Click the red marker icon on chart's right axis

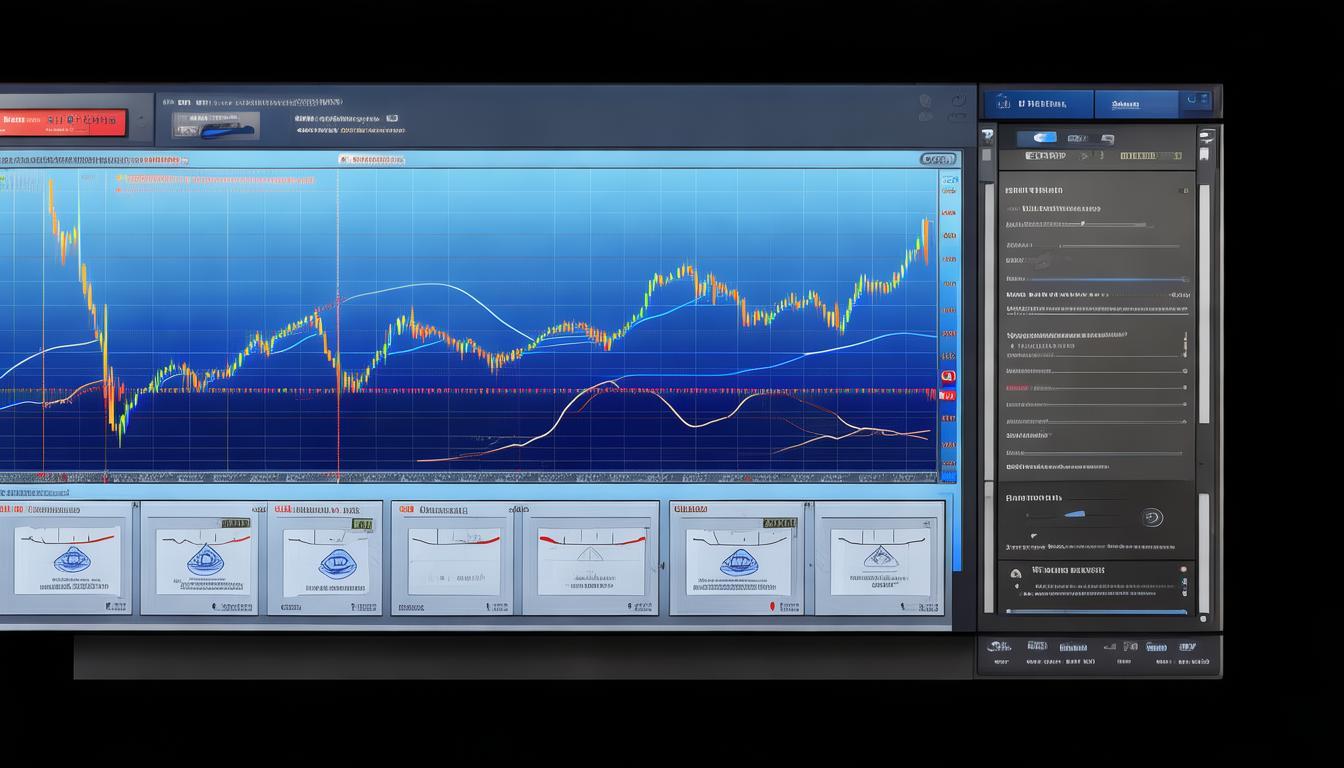[x=947, y=377]
